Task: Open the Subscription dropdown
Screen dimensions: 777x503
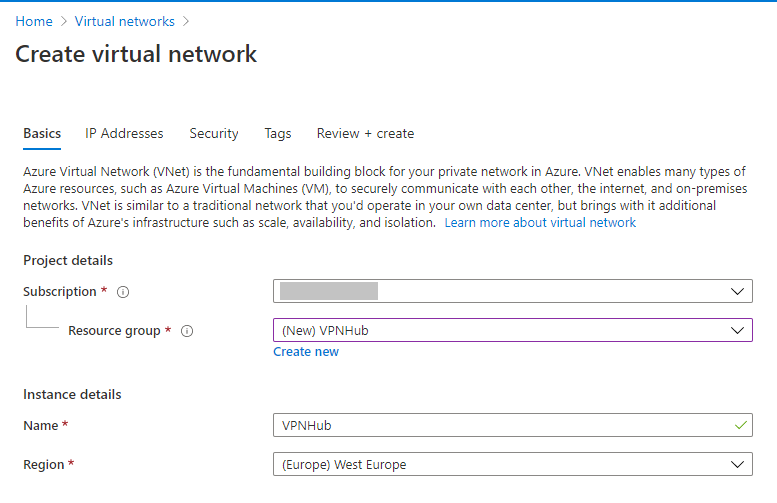Action: click(x=512, y=291)
